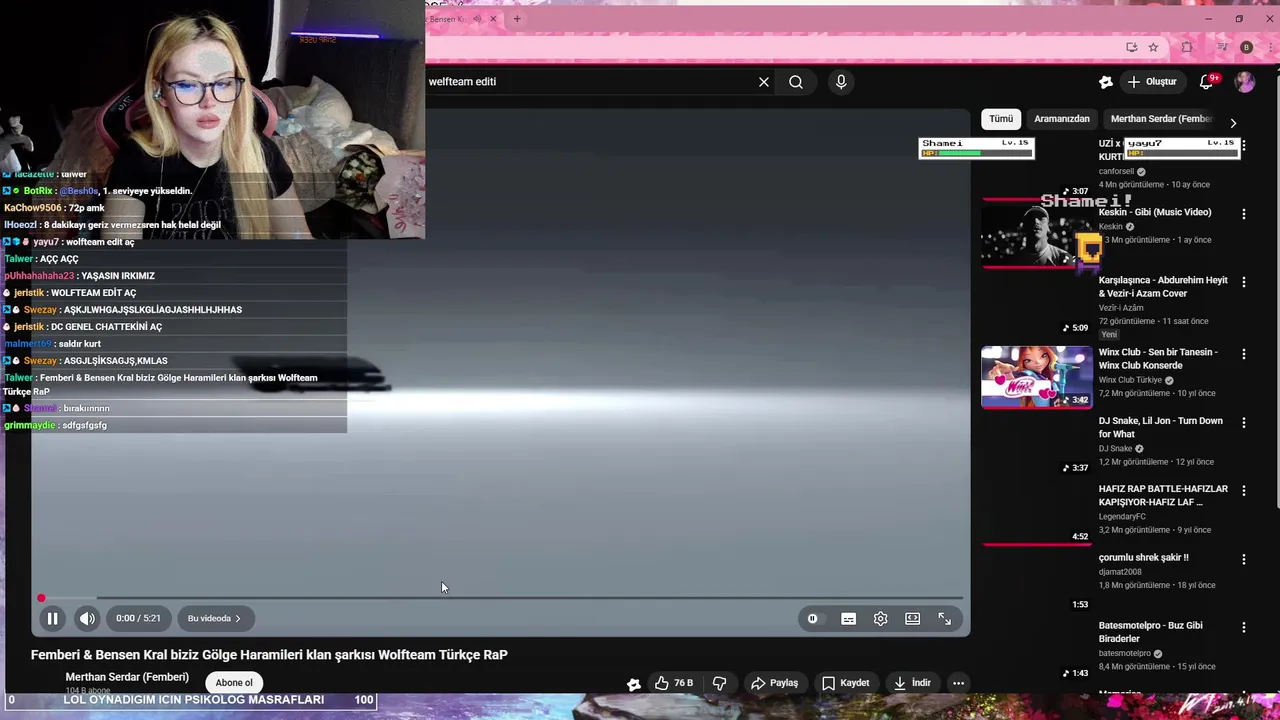The image size is (1280, 720).
Task: Click the '0:00 / 5:21' time display
Action: pyautogui.click(x=138, y=618)
